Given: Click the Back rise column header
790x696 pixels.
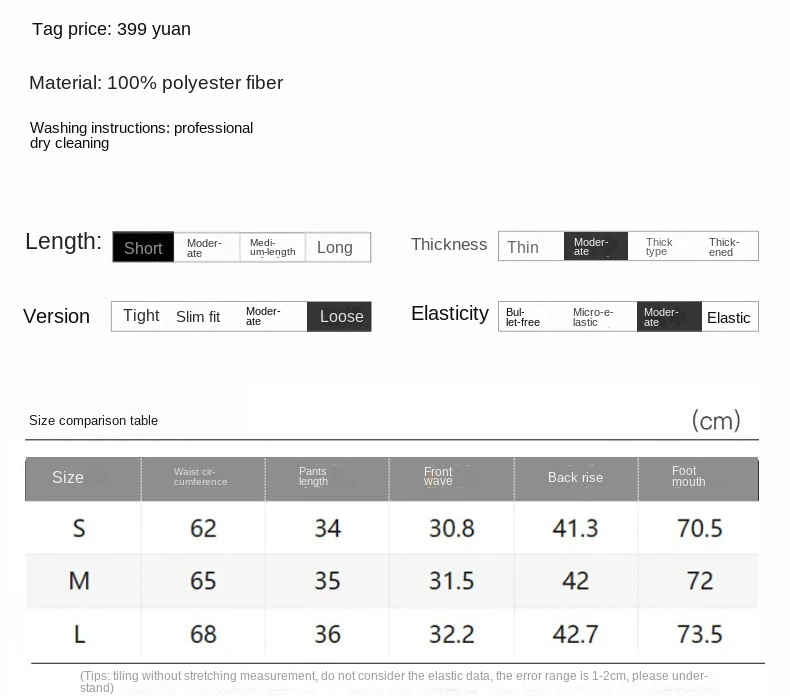Looking at the screenshot, I should (575, 478).
